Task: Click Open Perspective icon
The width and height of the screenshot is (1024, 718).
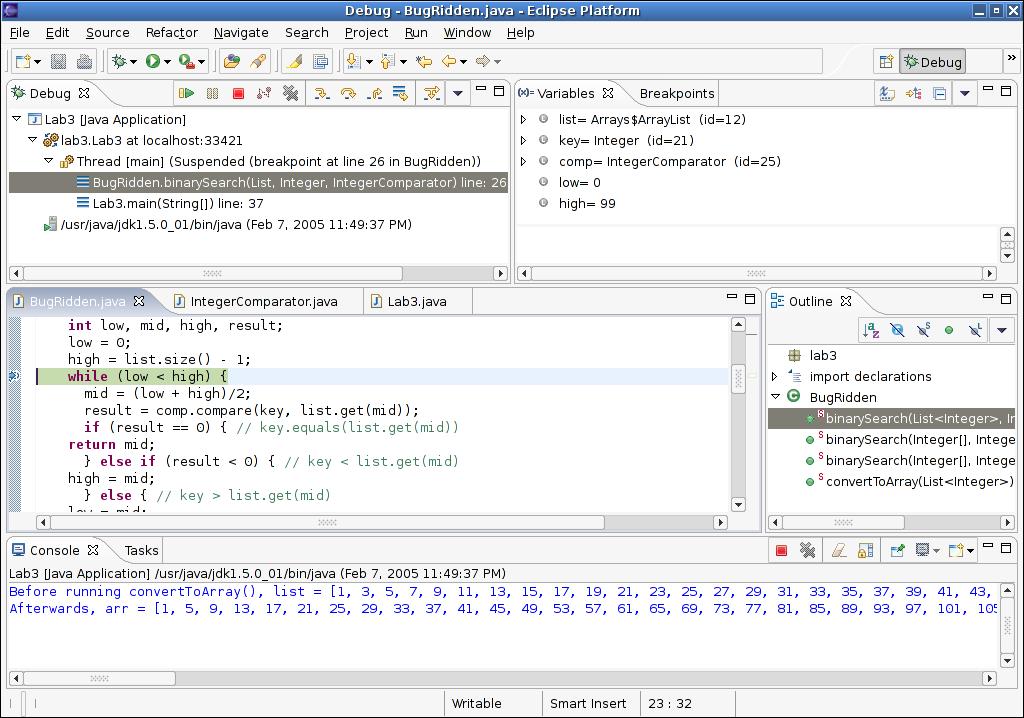Action: click(x=886, y=61)
